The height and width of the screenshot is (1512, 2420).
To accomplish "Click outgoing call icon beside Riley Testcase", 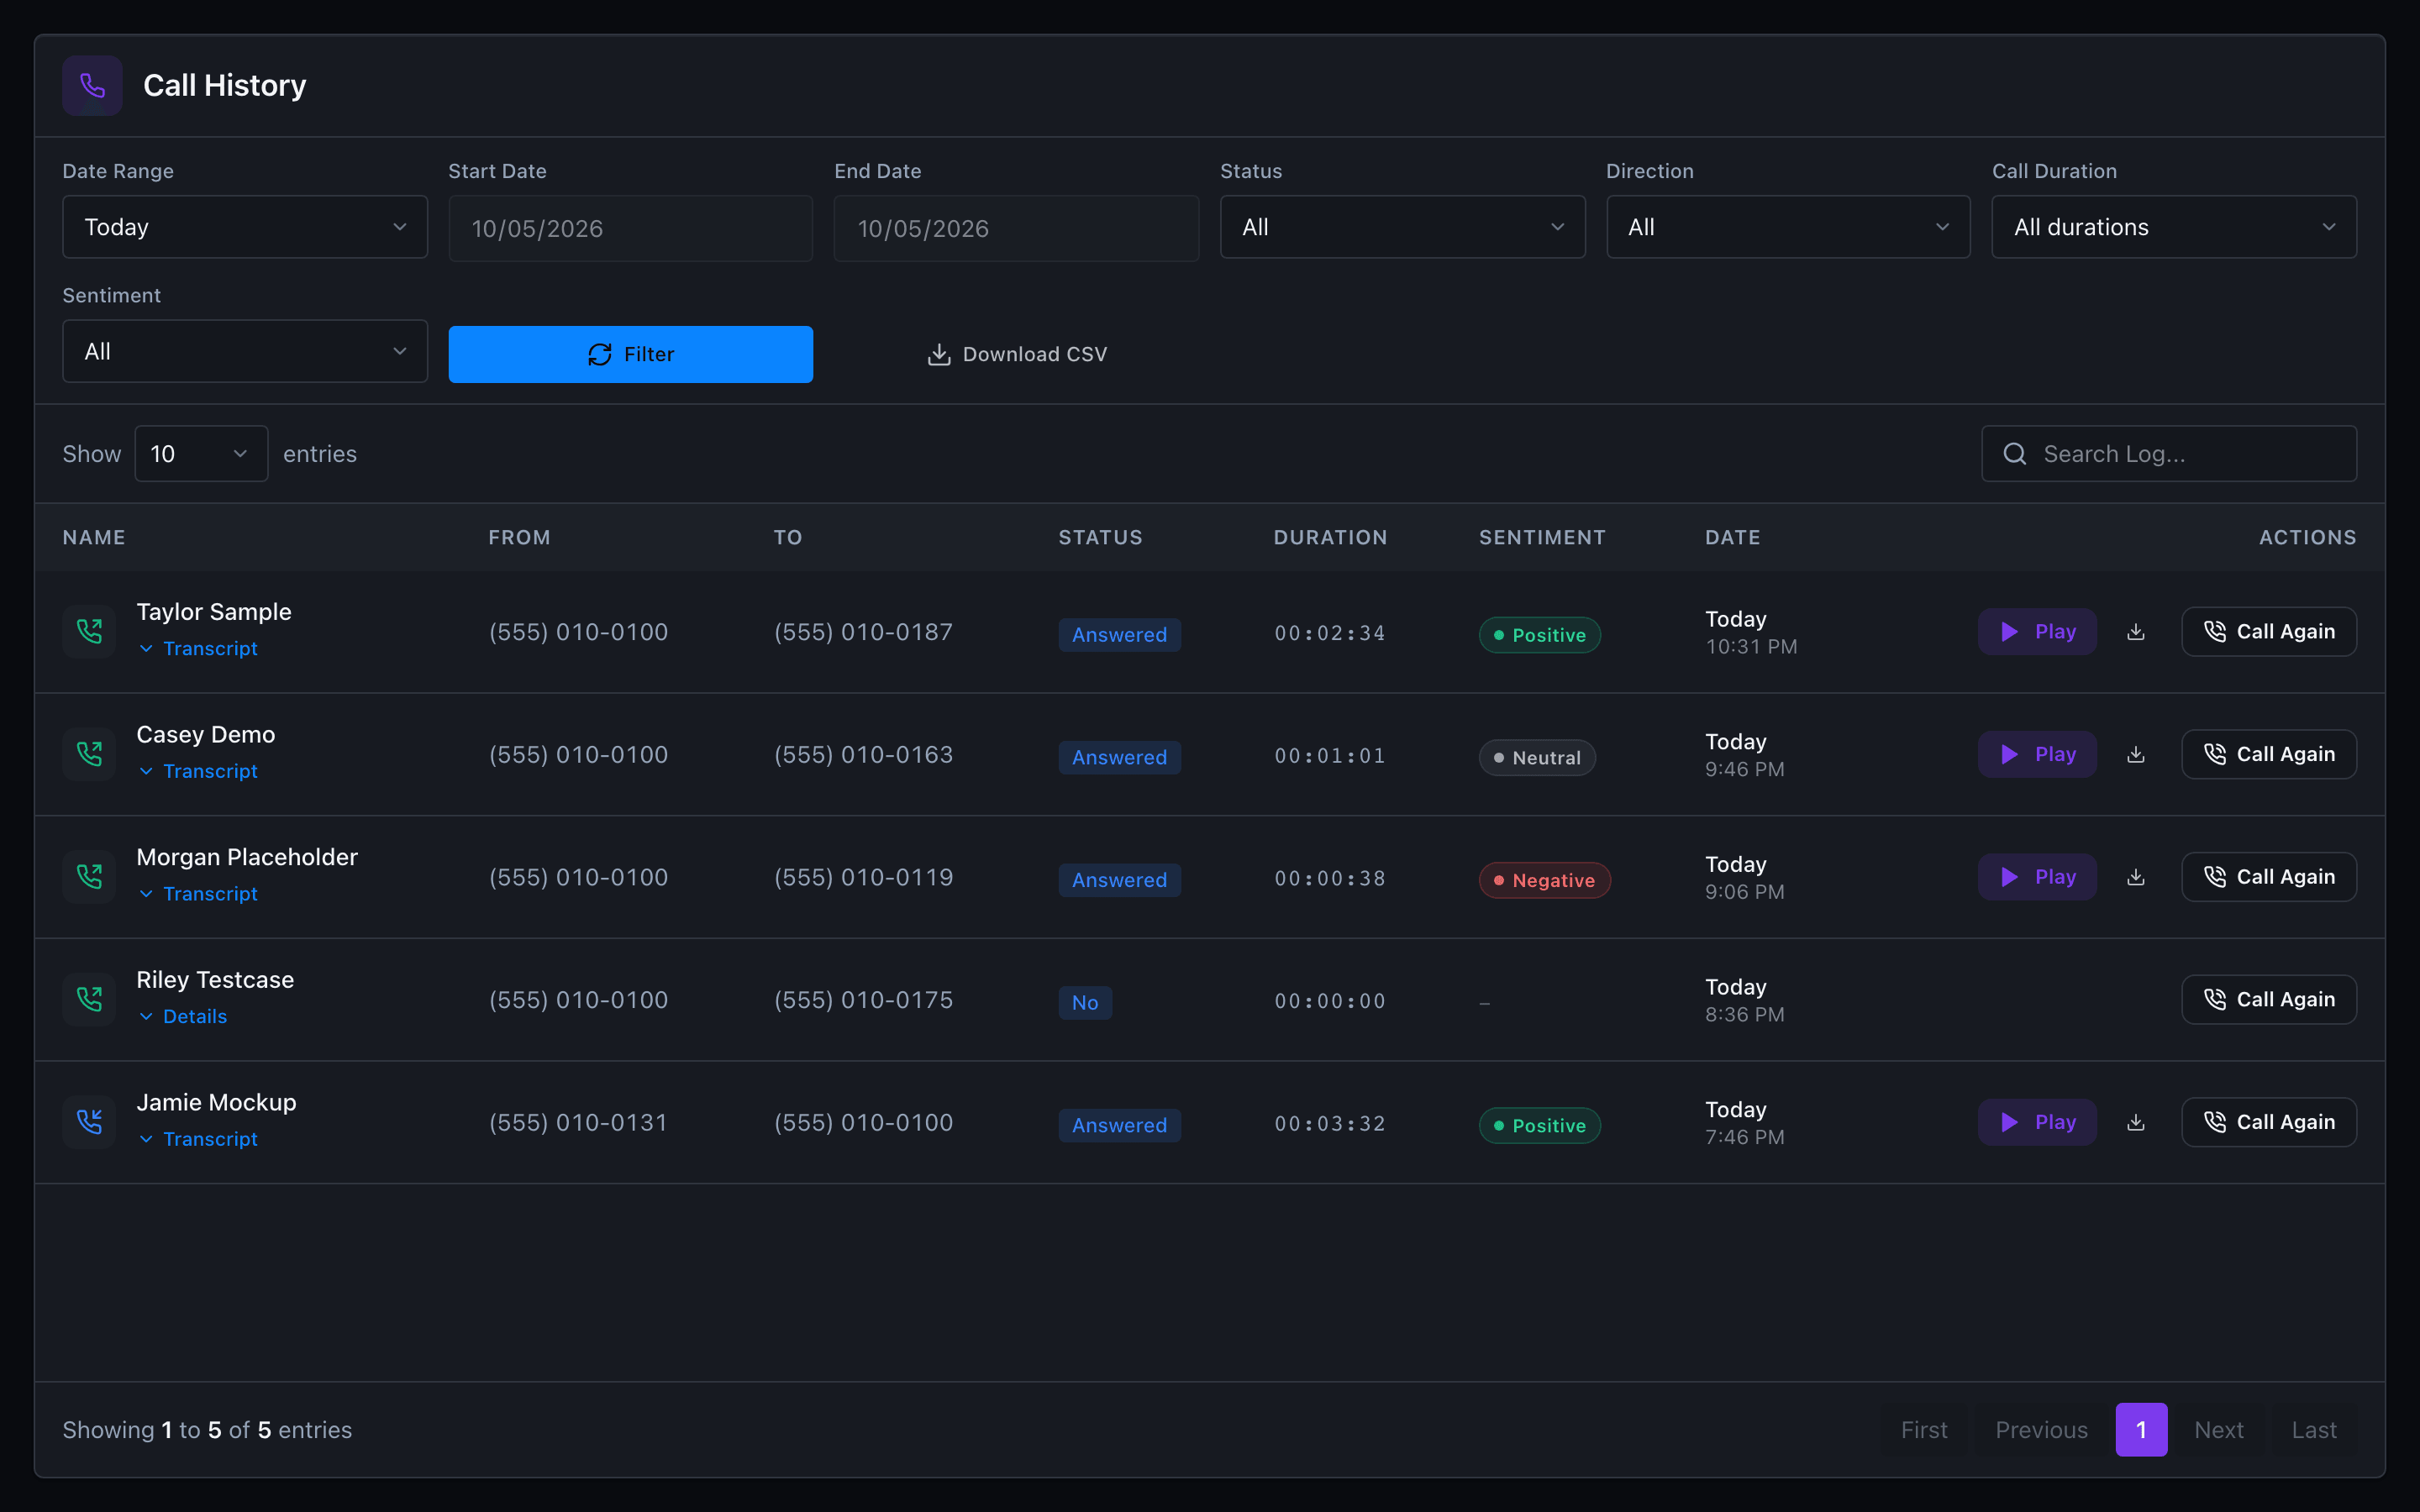I will click(x=89, y=1000).
